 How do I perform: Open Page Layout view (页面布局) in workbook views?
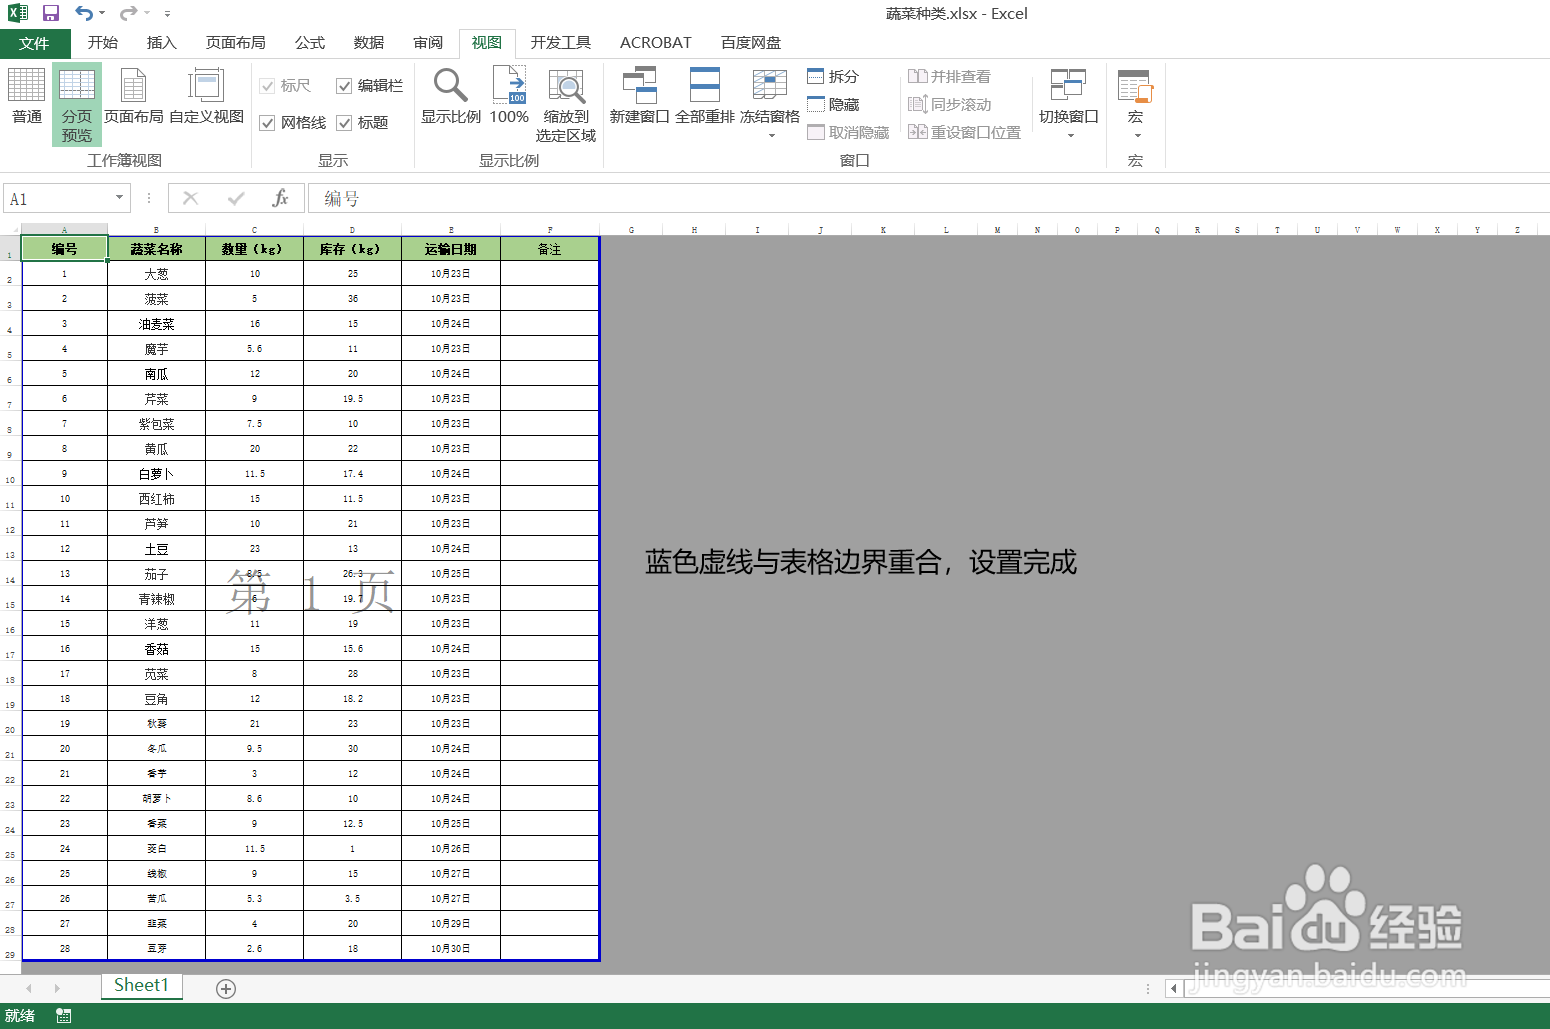pos(133,97)
